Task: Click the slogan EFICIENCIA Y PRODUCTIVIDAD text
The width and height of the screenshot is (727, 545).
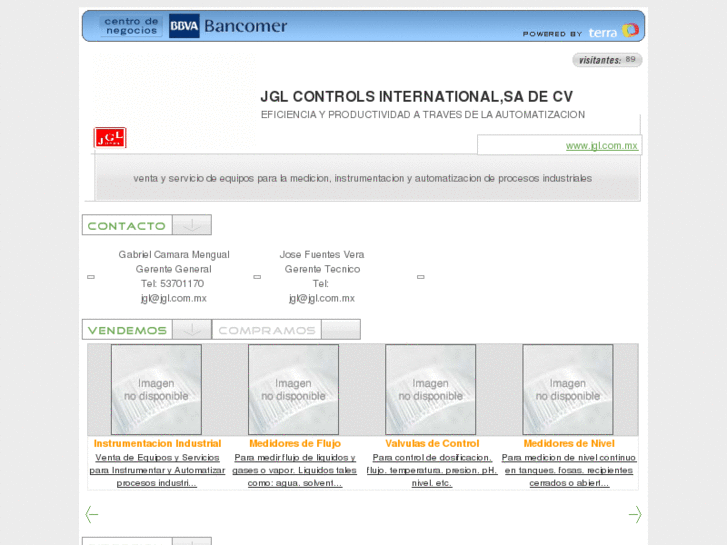Action: (x=422, y=115)
